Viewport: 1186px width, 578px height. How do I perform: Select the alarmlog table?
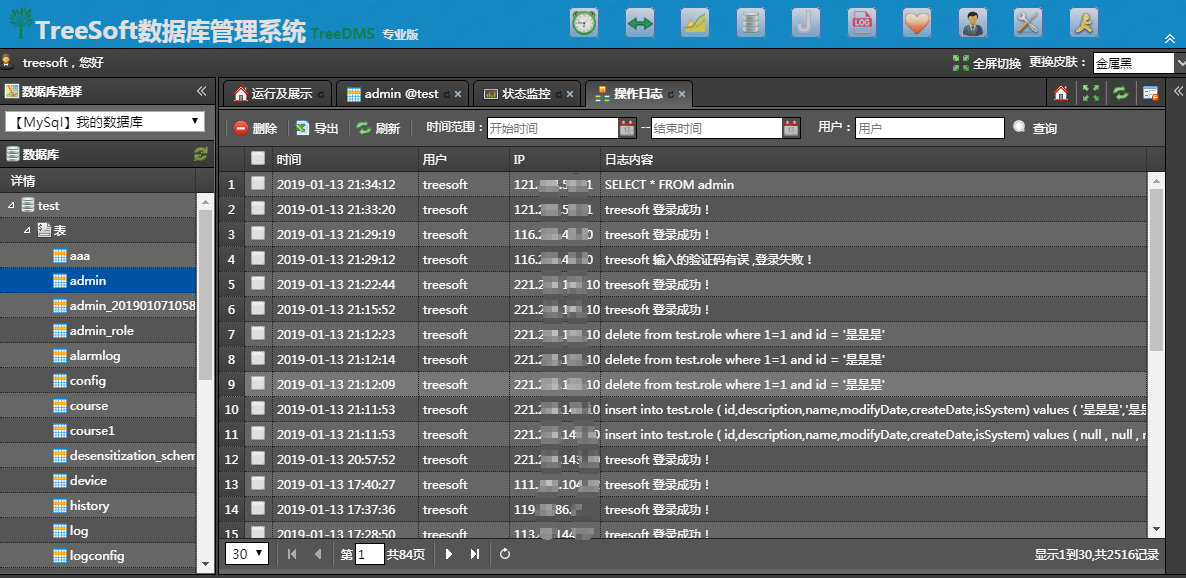tap(95, 356)
